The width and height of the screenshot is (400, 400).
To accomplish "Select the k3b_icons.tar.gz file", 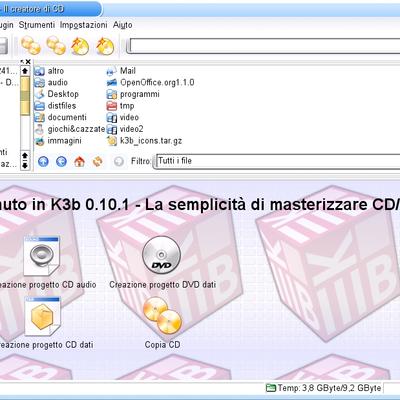I will click(x=144, y=141).
